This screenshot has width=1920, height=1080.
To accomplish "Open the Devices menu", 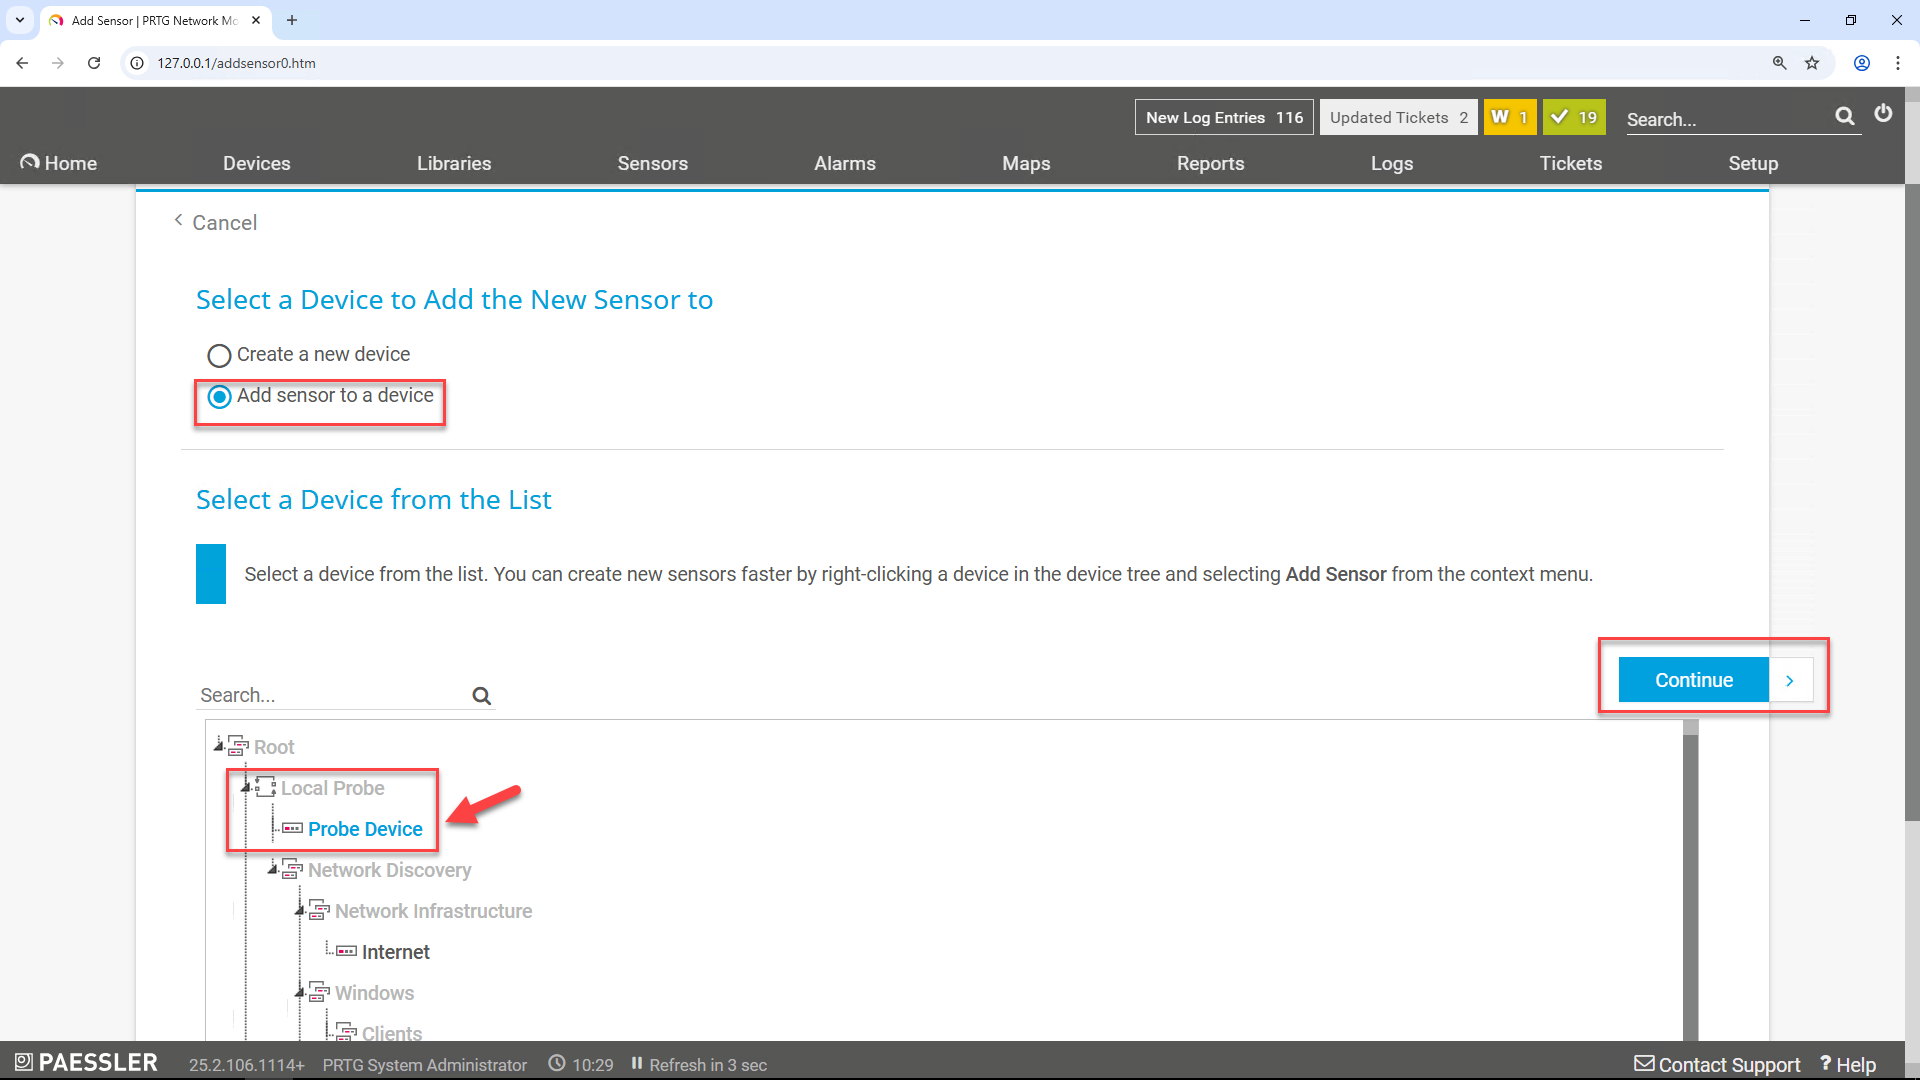I will click(x=256, y=163).
